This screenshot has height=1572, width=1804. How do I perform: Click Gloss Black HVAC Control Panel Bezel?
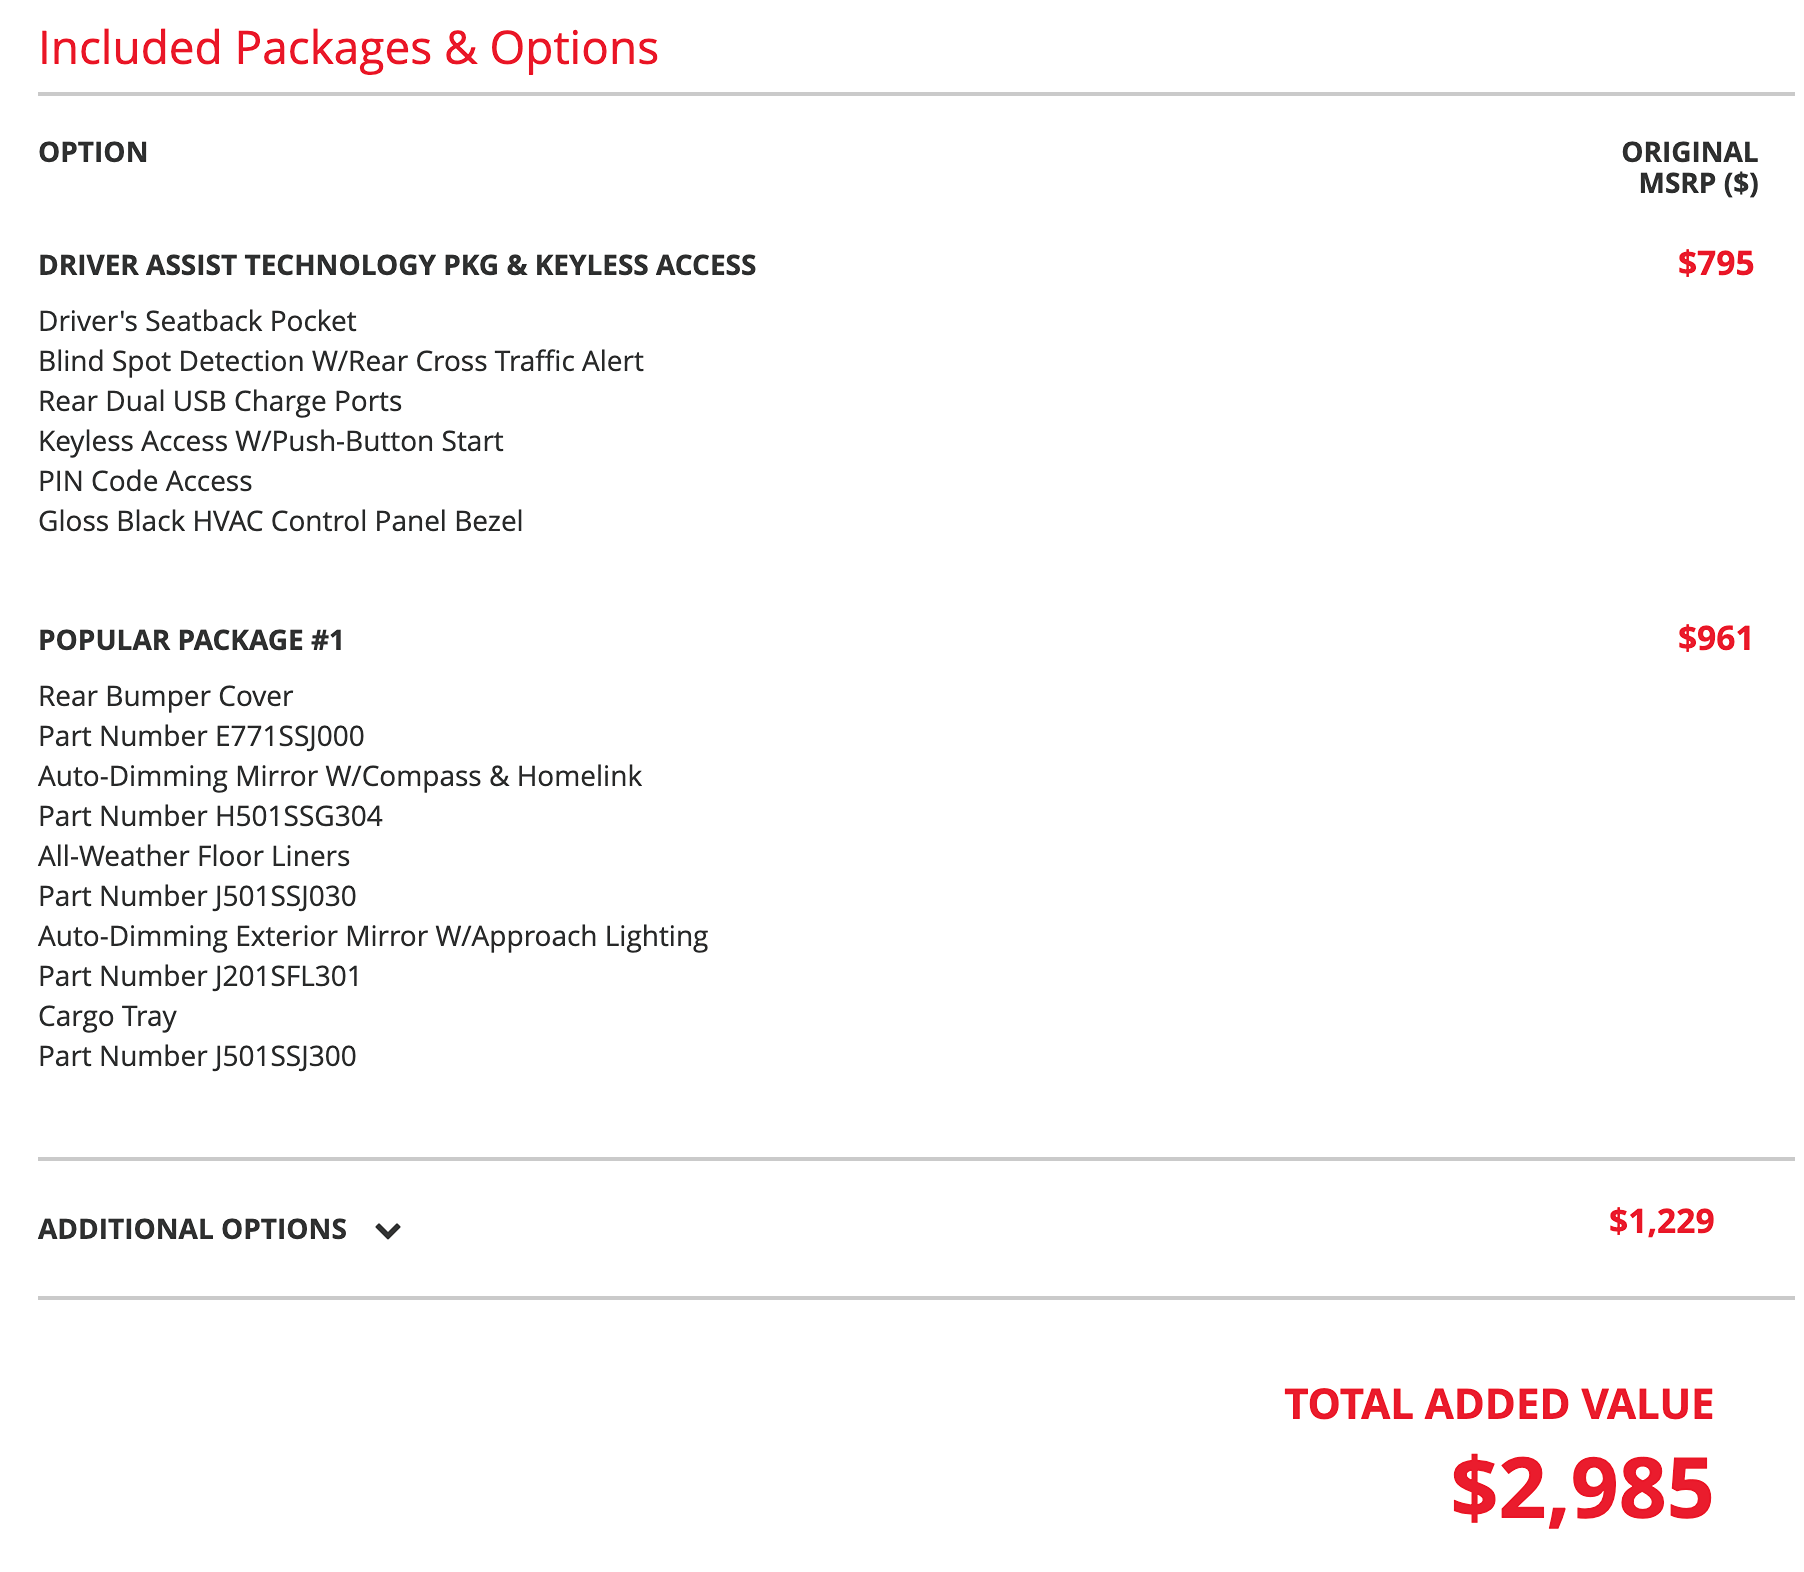tap(281, 521)
